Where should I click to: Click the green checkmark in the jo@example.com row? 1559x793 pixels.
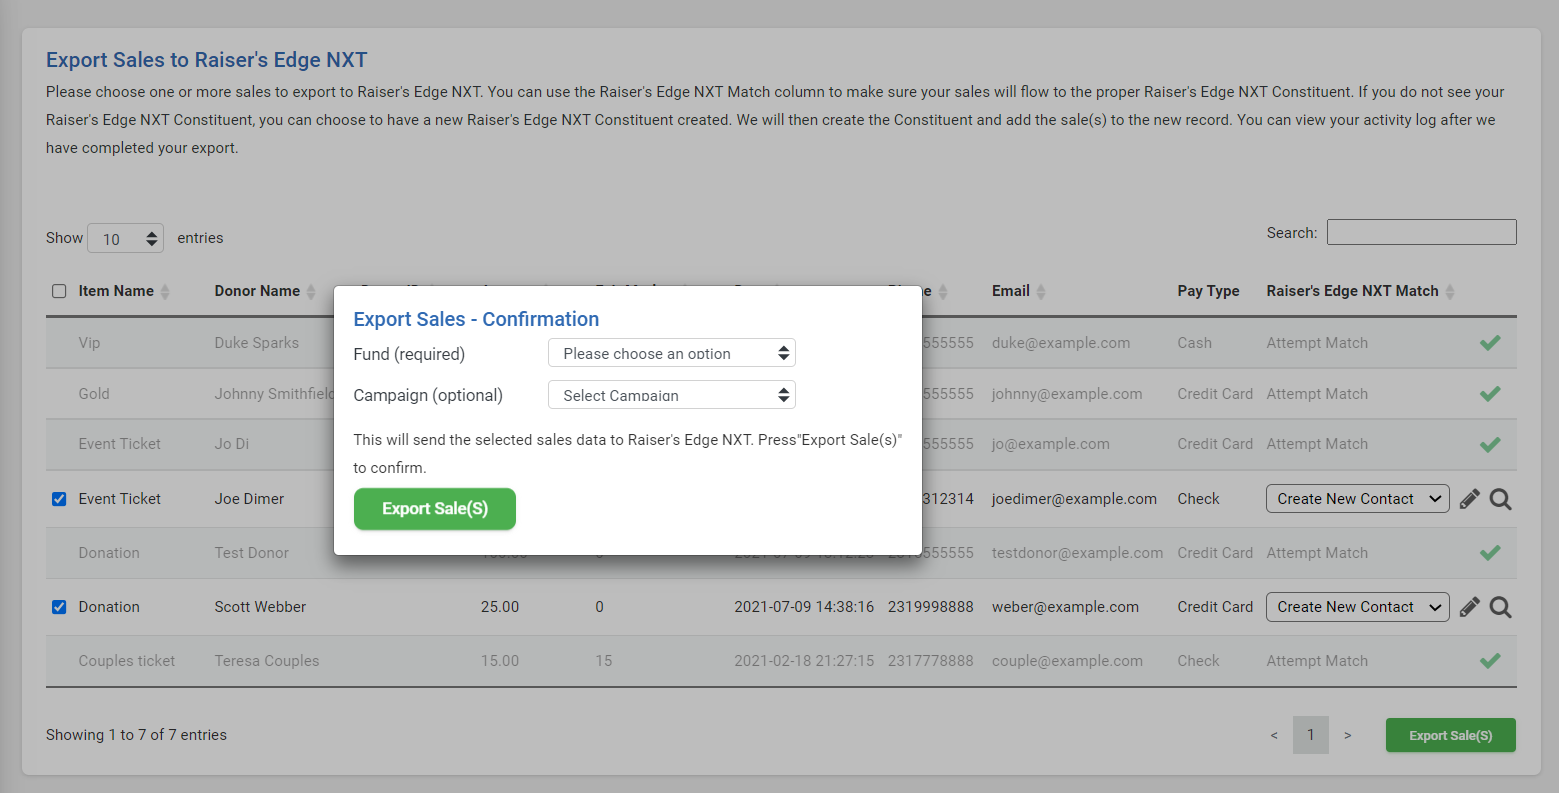click(x=1490, y=444)
